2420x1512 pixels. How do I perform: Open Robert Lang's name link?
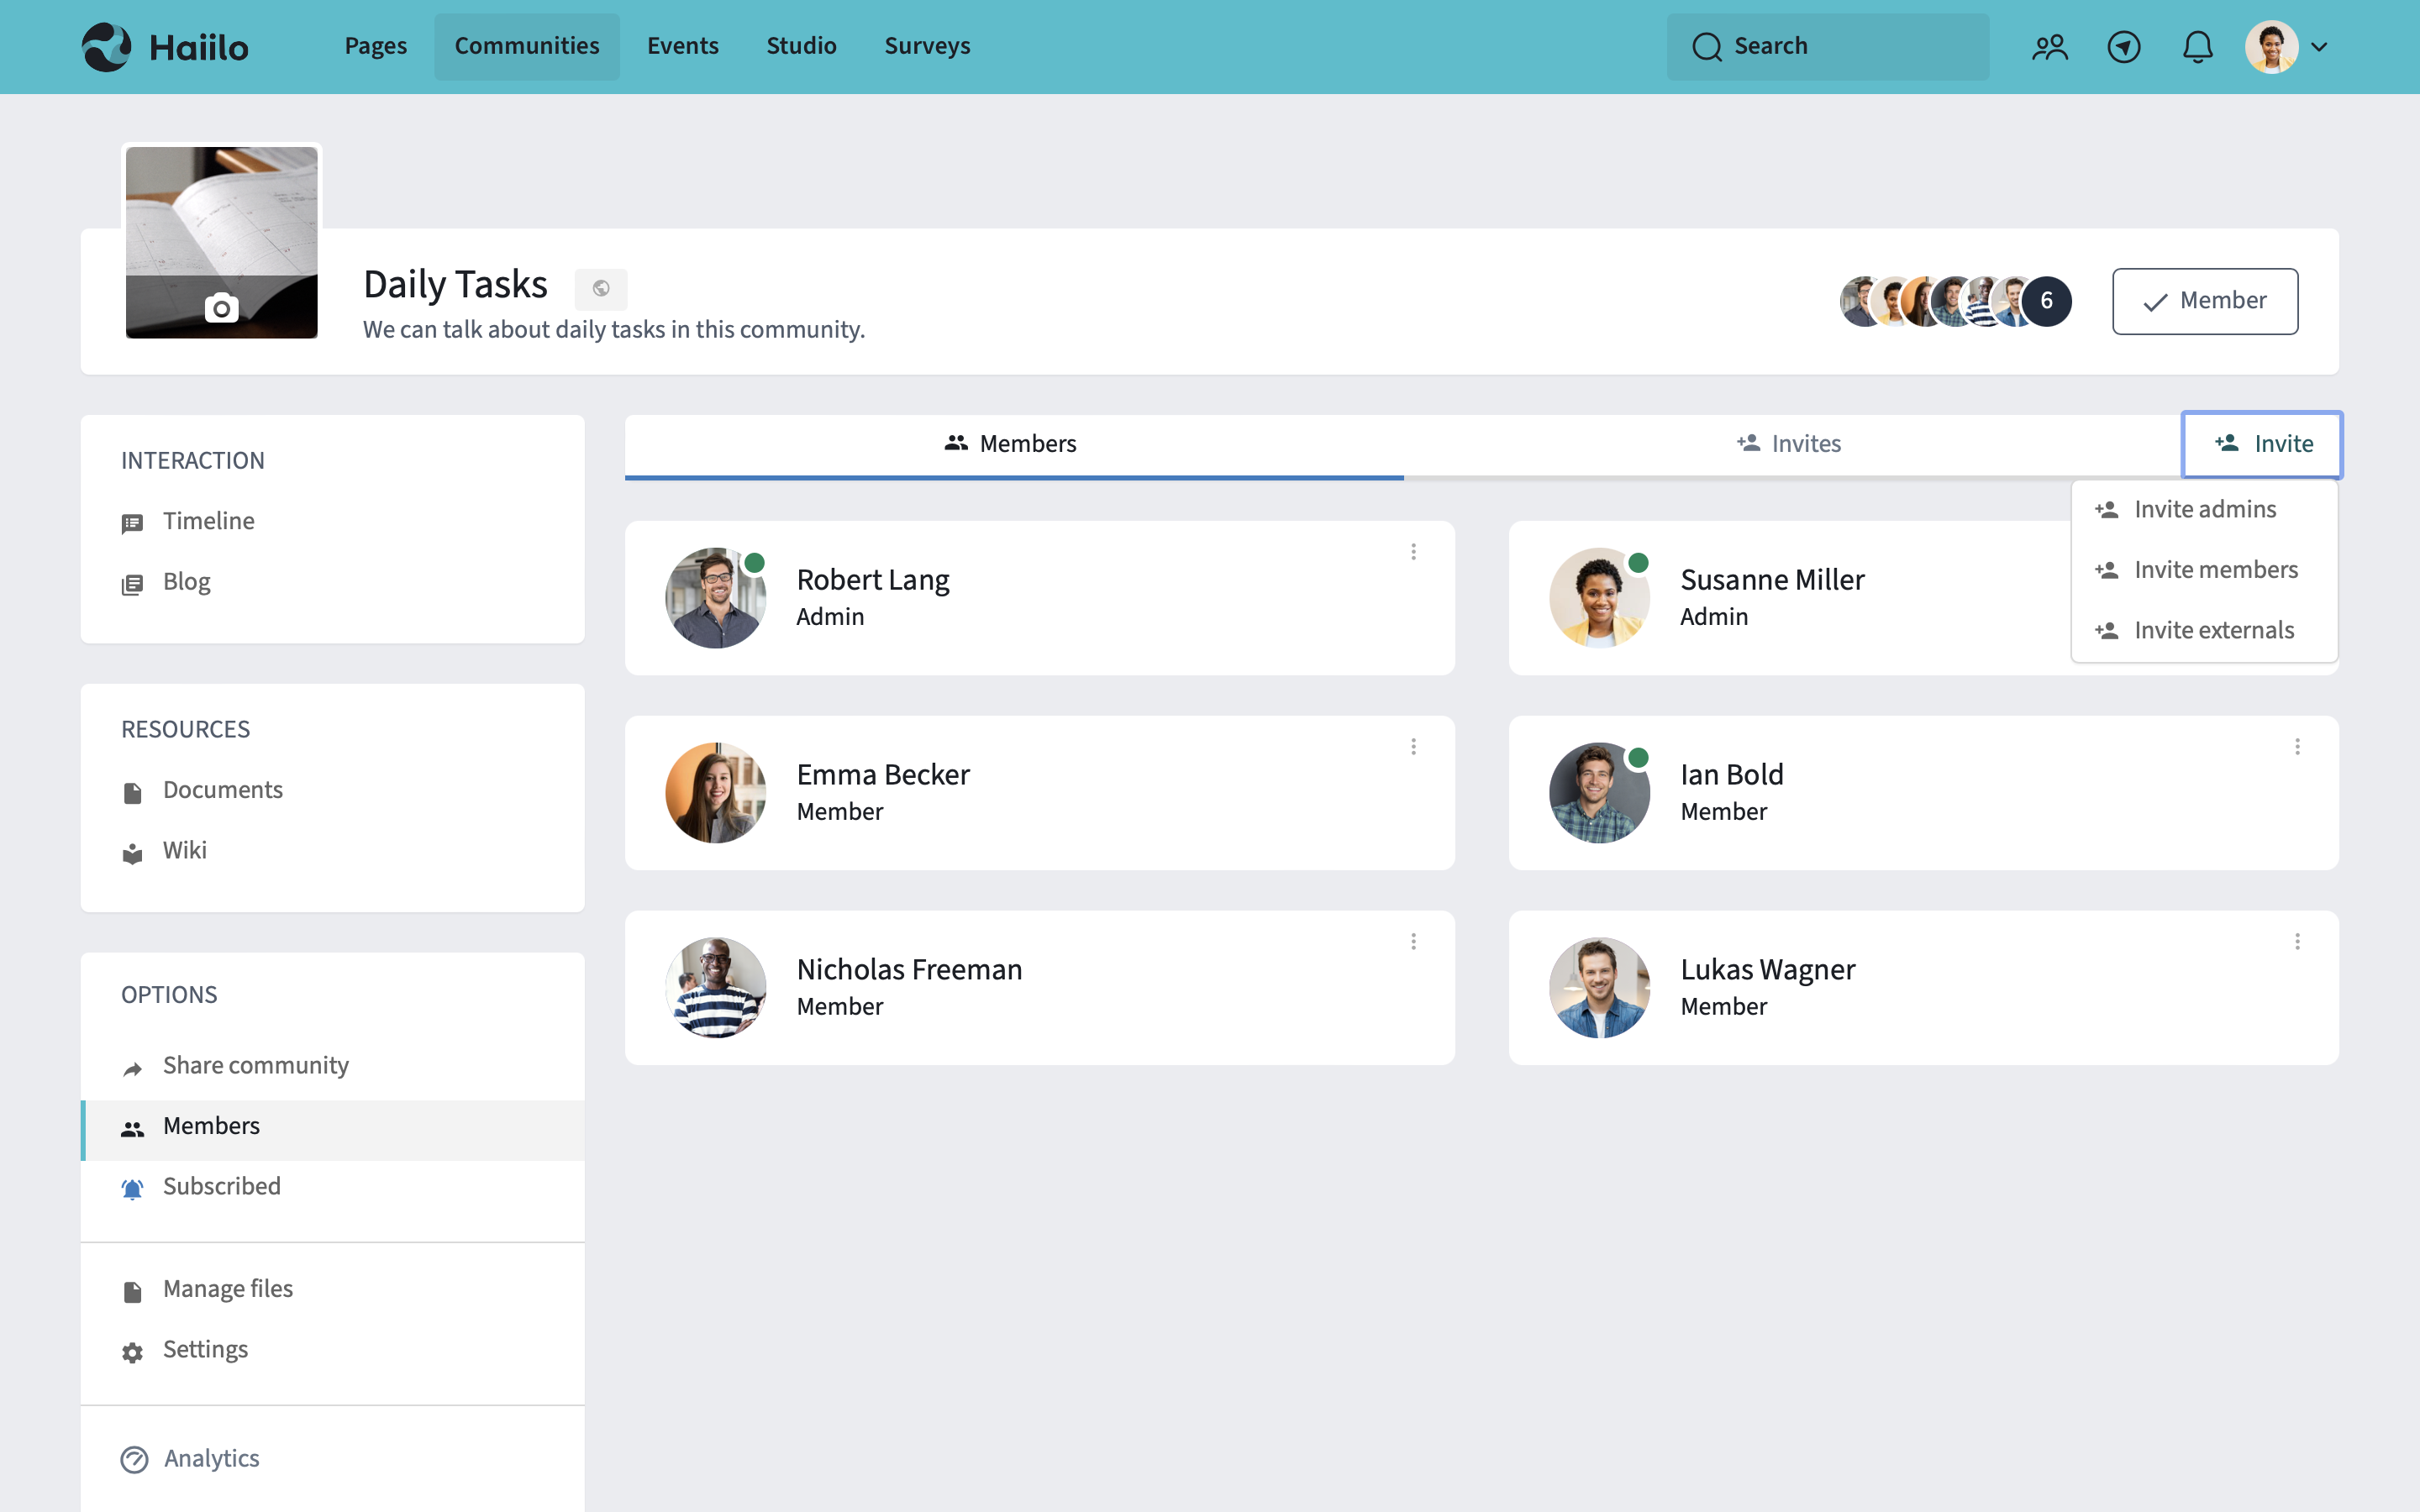(873, 580)
